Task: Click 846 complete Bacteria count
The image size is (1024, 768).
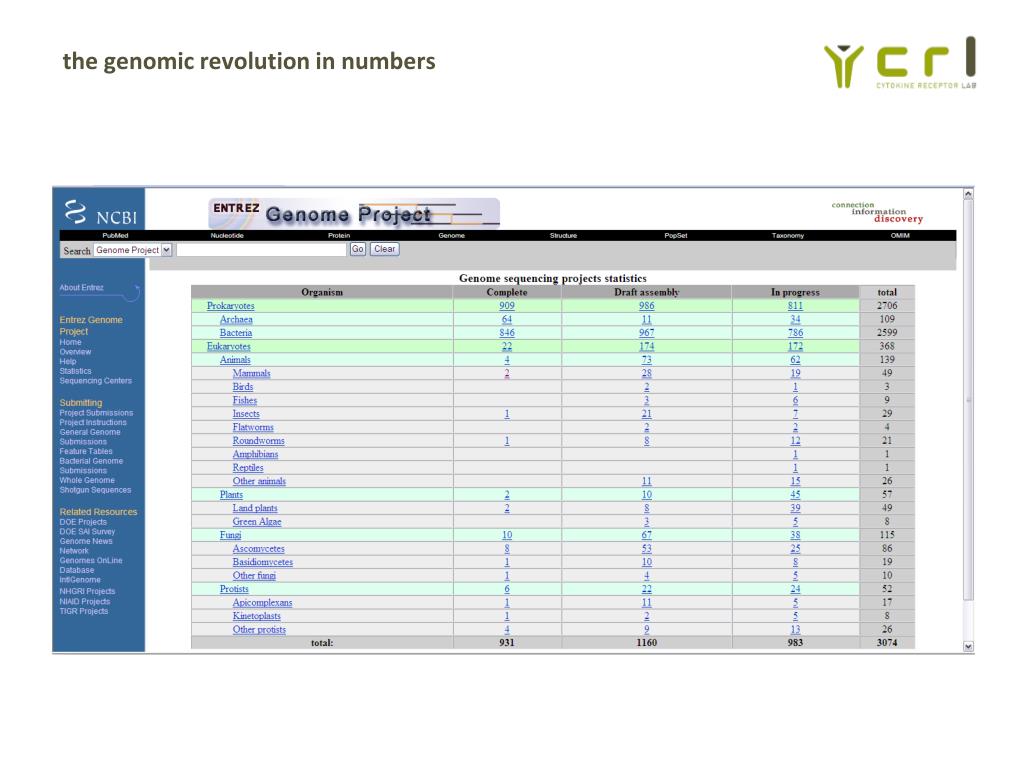Action: [x=507, y=333]
